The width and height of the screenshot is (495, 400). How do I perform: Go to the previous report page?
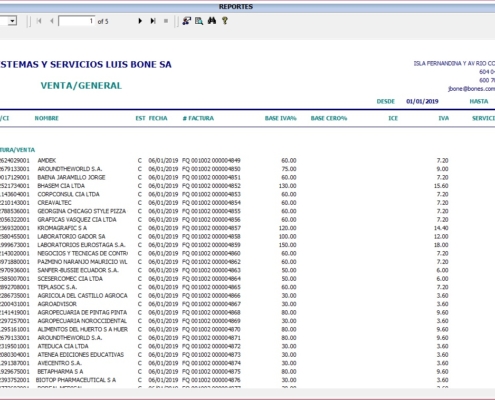pos(52,21)
